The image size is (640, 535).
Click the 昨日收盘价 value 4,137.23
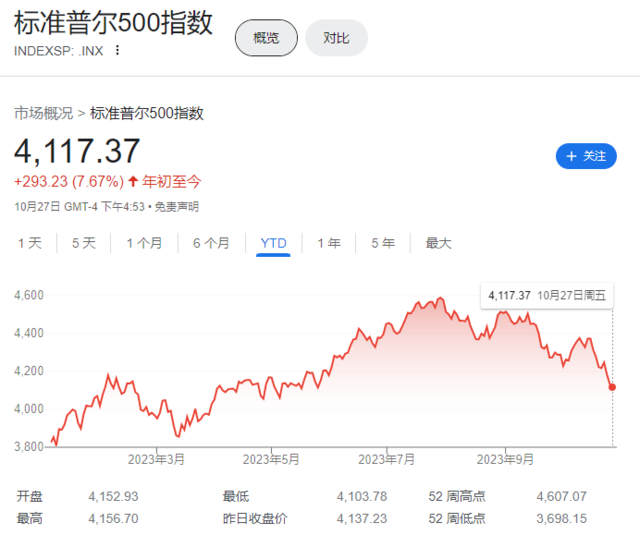pos(362,518)
